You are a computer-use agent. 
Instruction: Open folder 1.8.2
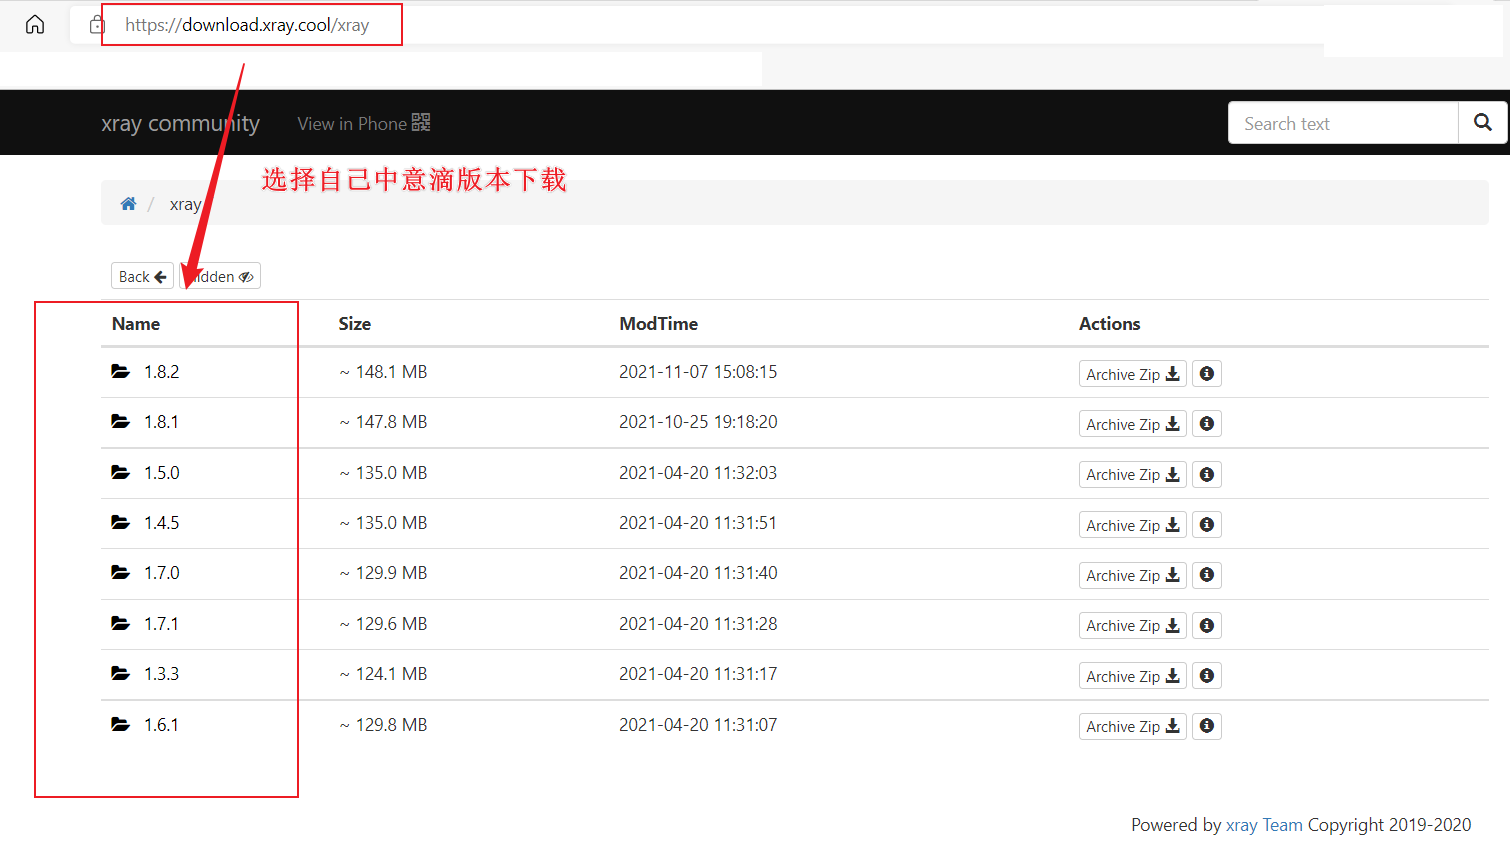[x=161, y=372]
